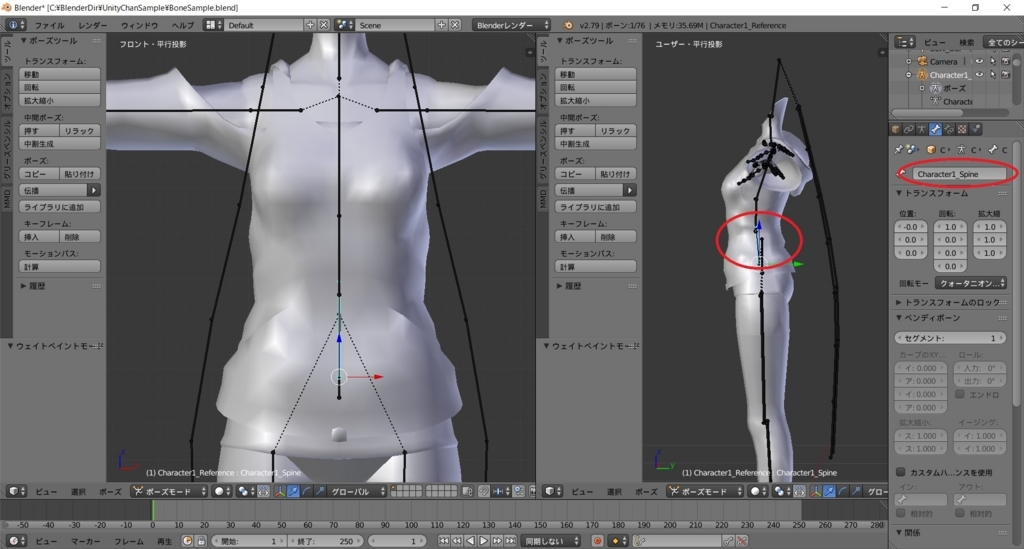Toggle timeline range lock icon

201,541
